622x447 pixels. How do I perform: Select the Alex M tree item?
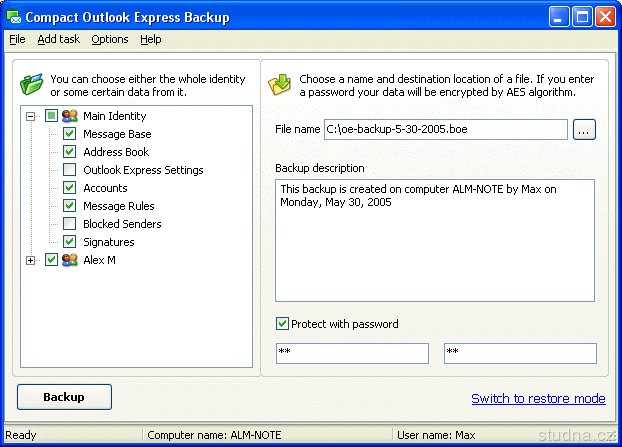pos(99,260)
